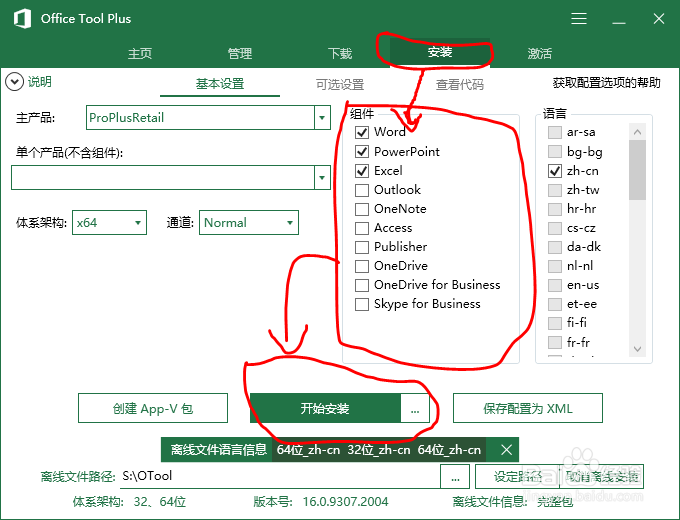The width and height of the screenshot is (680, 520).
Task: Open the 开始安装 more options ellipsis
Action: tap(415, 408)
